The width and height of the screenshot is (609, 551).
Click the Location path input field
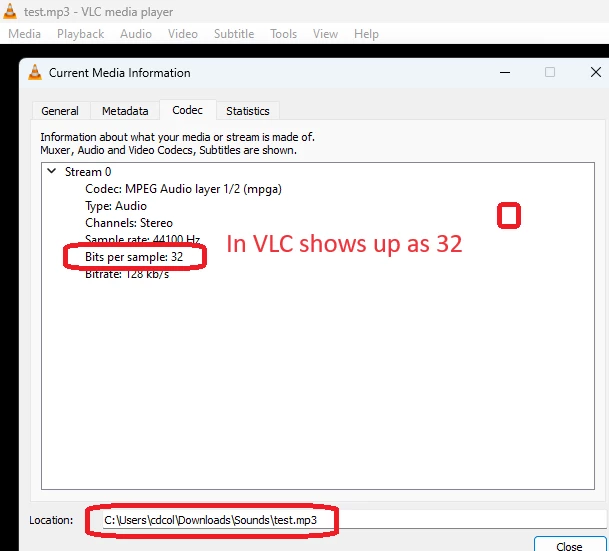(355, 520)
